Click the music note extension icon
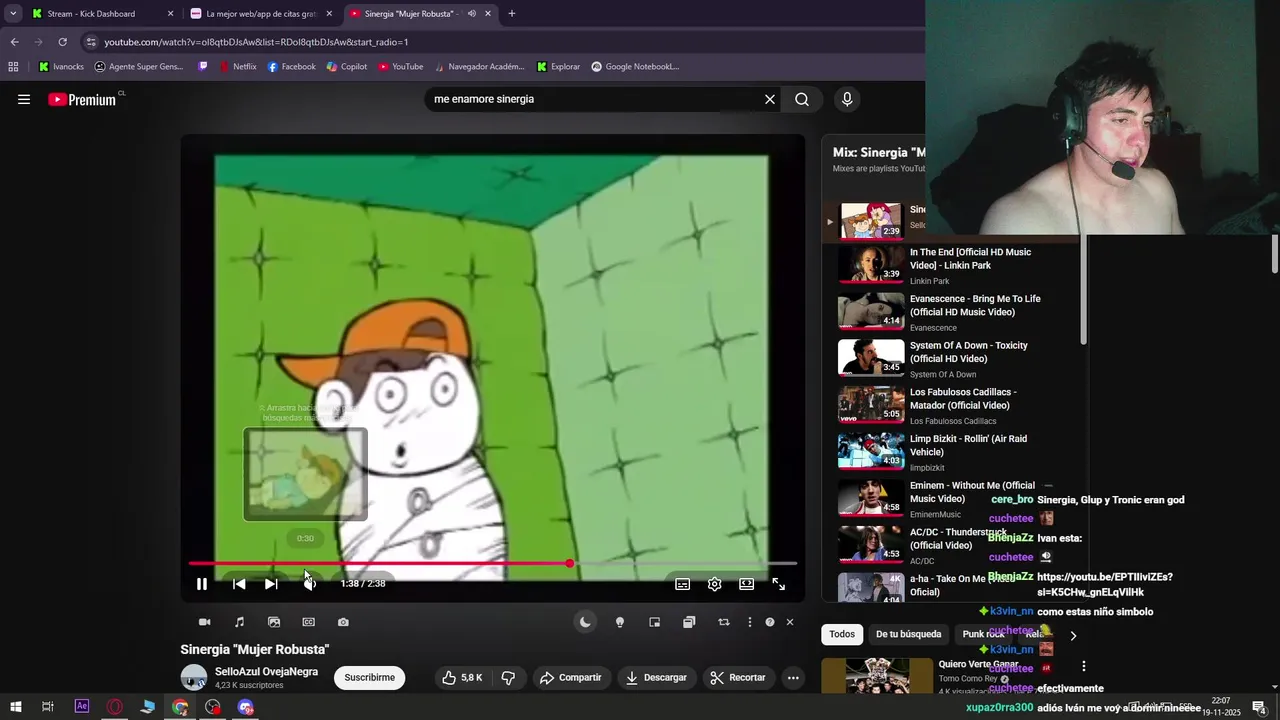 [239, 622]
